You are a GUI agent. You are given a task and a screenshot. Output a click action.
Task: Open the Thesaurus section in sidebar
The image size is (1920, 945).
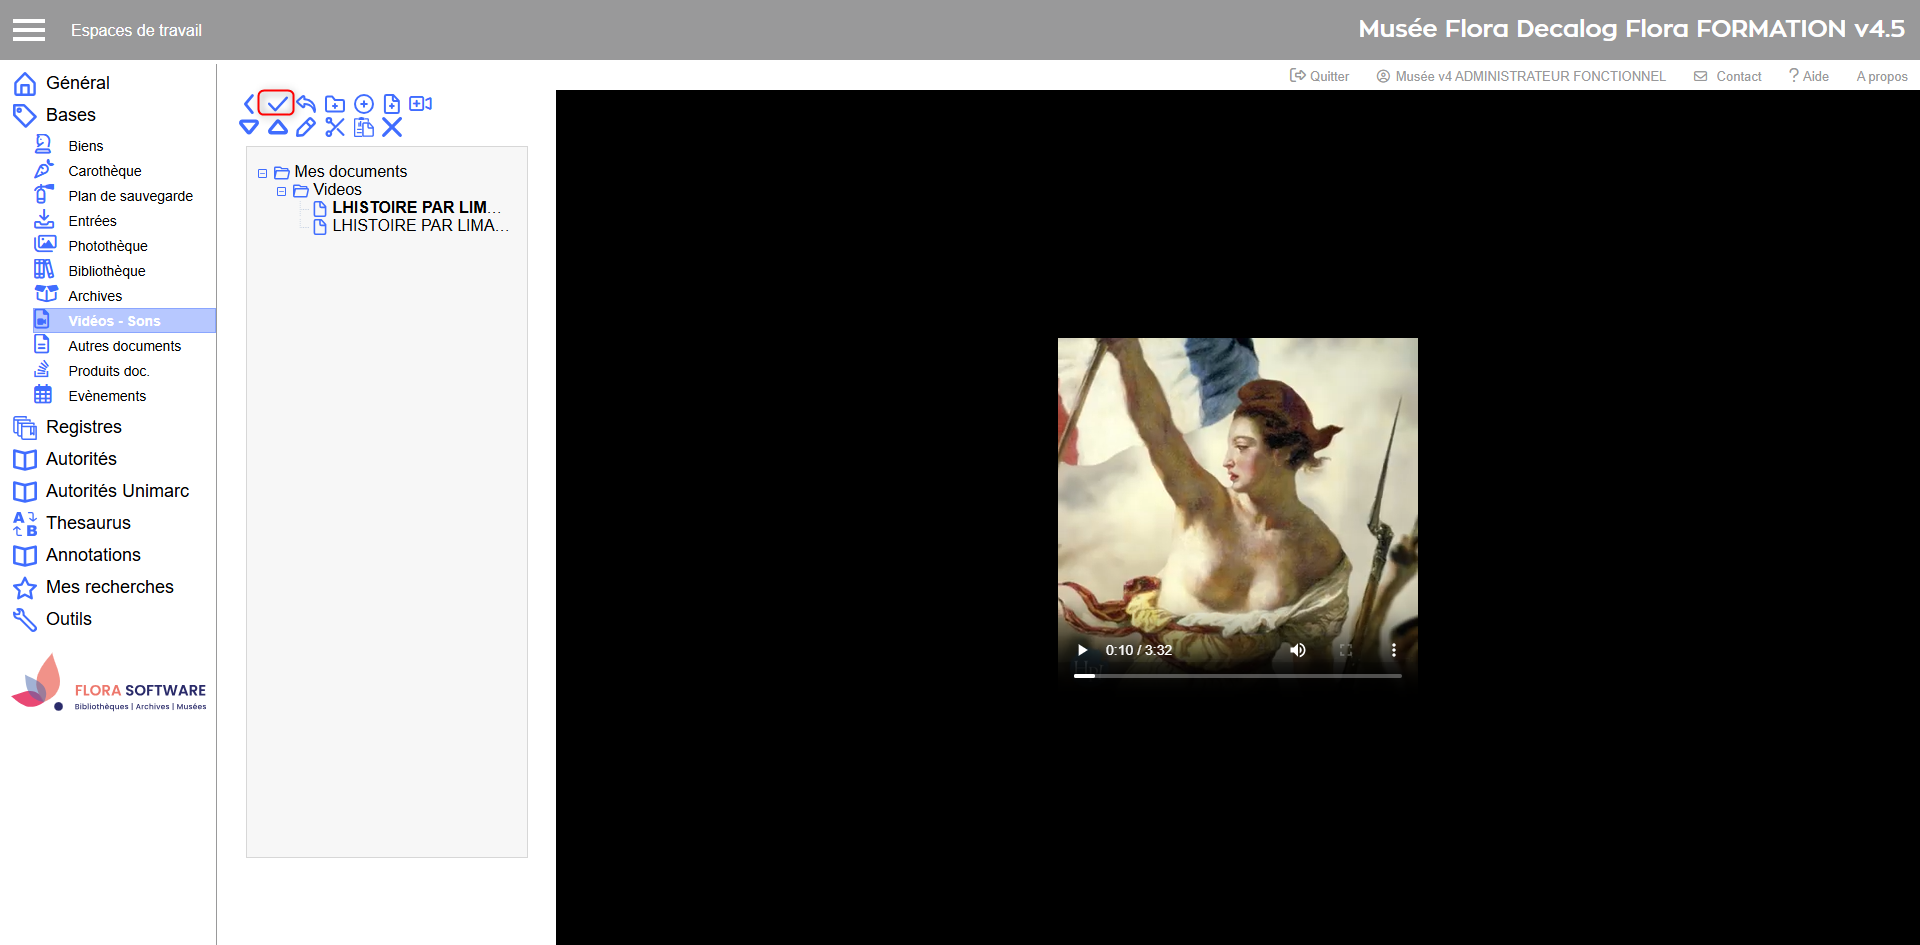click(88, 523)
